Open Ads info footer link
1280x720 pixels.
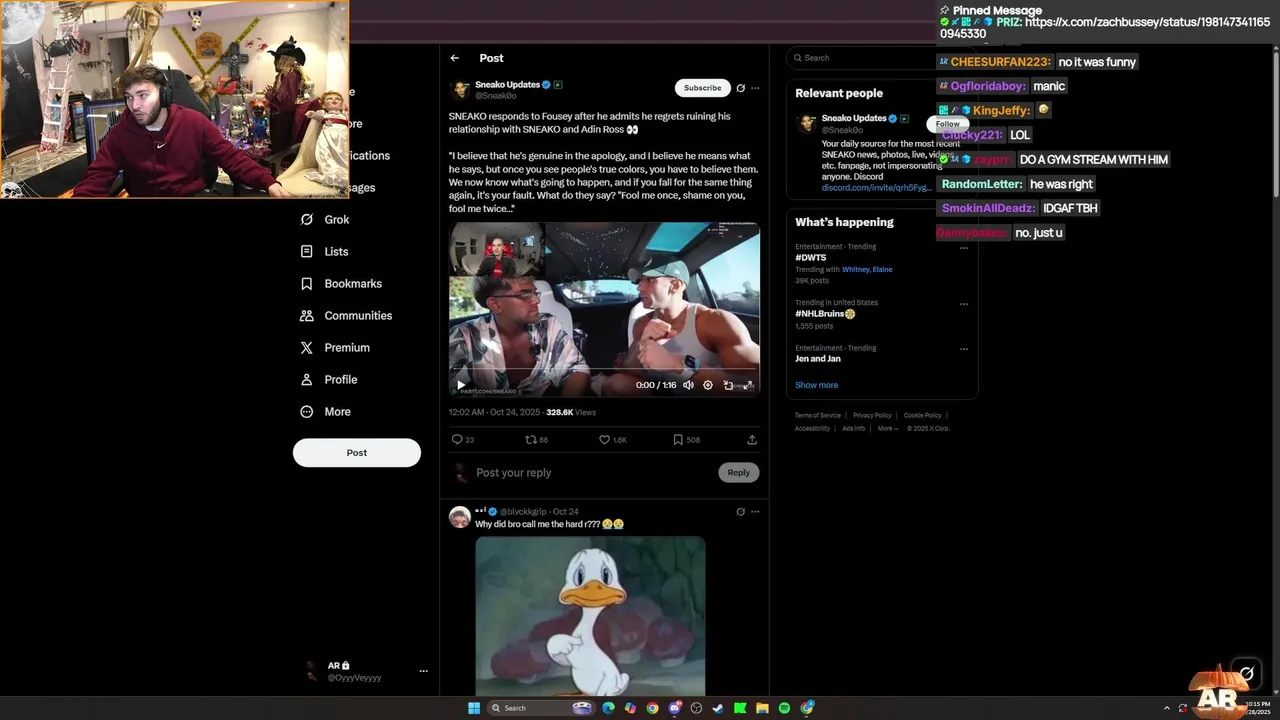click(x=854, y=429)
